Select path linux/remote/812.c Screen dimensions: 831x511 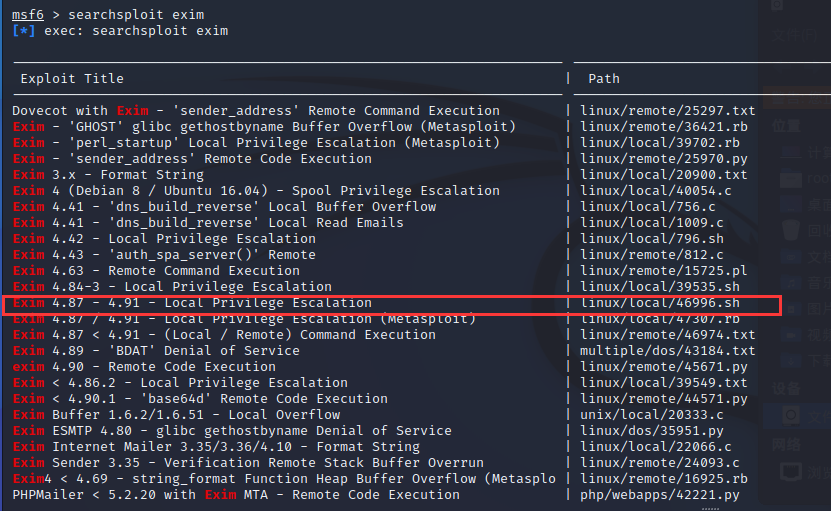pyautogui.click(x=652, y=254)
